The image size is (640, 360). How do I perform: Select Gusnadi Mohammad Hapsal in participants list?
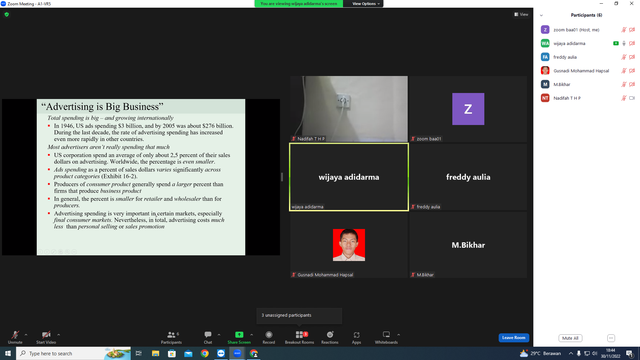click(x=587, y=71)
